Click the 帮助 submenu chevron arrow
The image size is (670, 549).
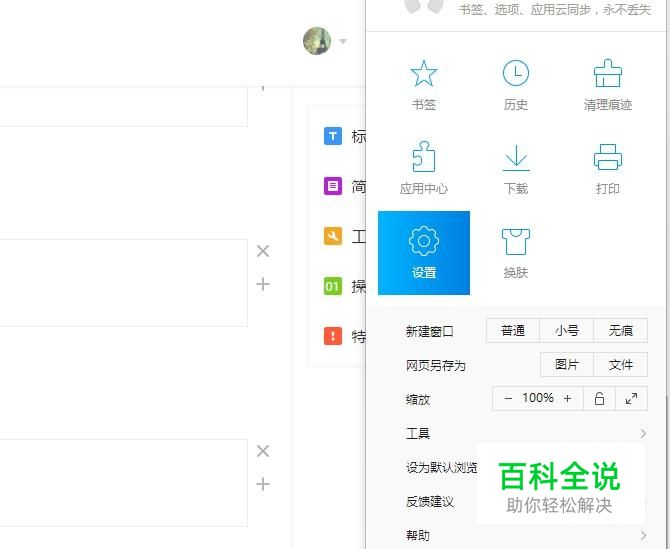point(643,535)
